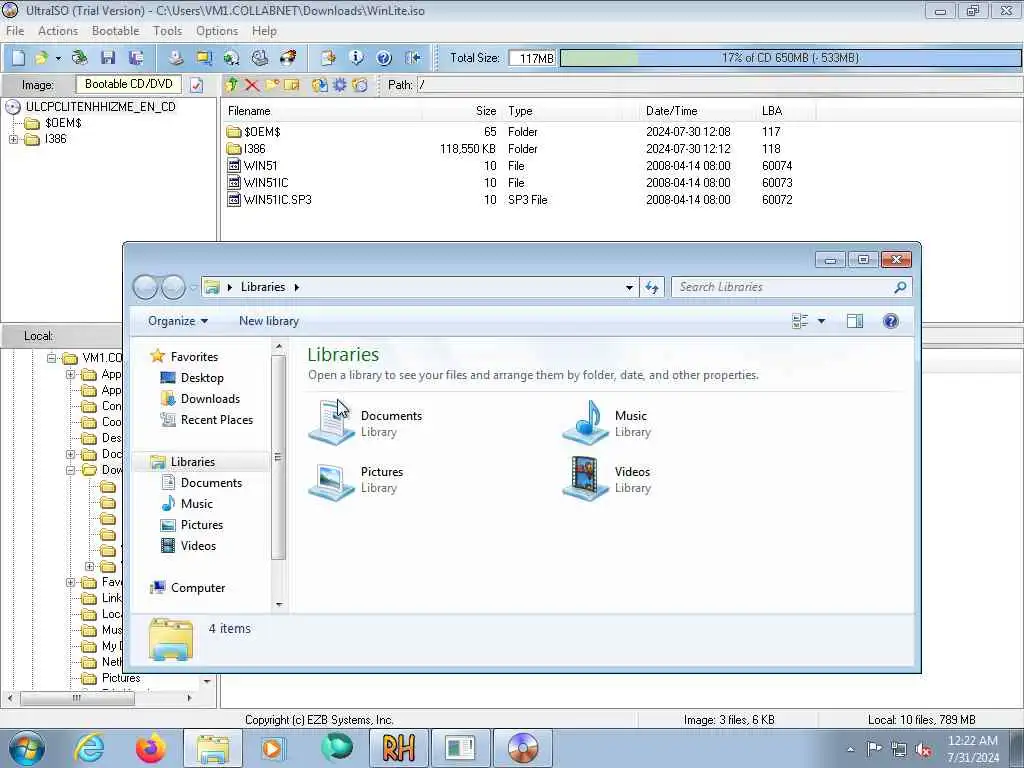This screenshot has width=1024, height=768.
Task: Launch Firefox from the taskbar
Action: coord(151,748)
